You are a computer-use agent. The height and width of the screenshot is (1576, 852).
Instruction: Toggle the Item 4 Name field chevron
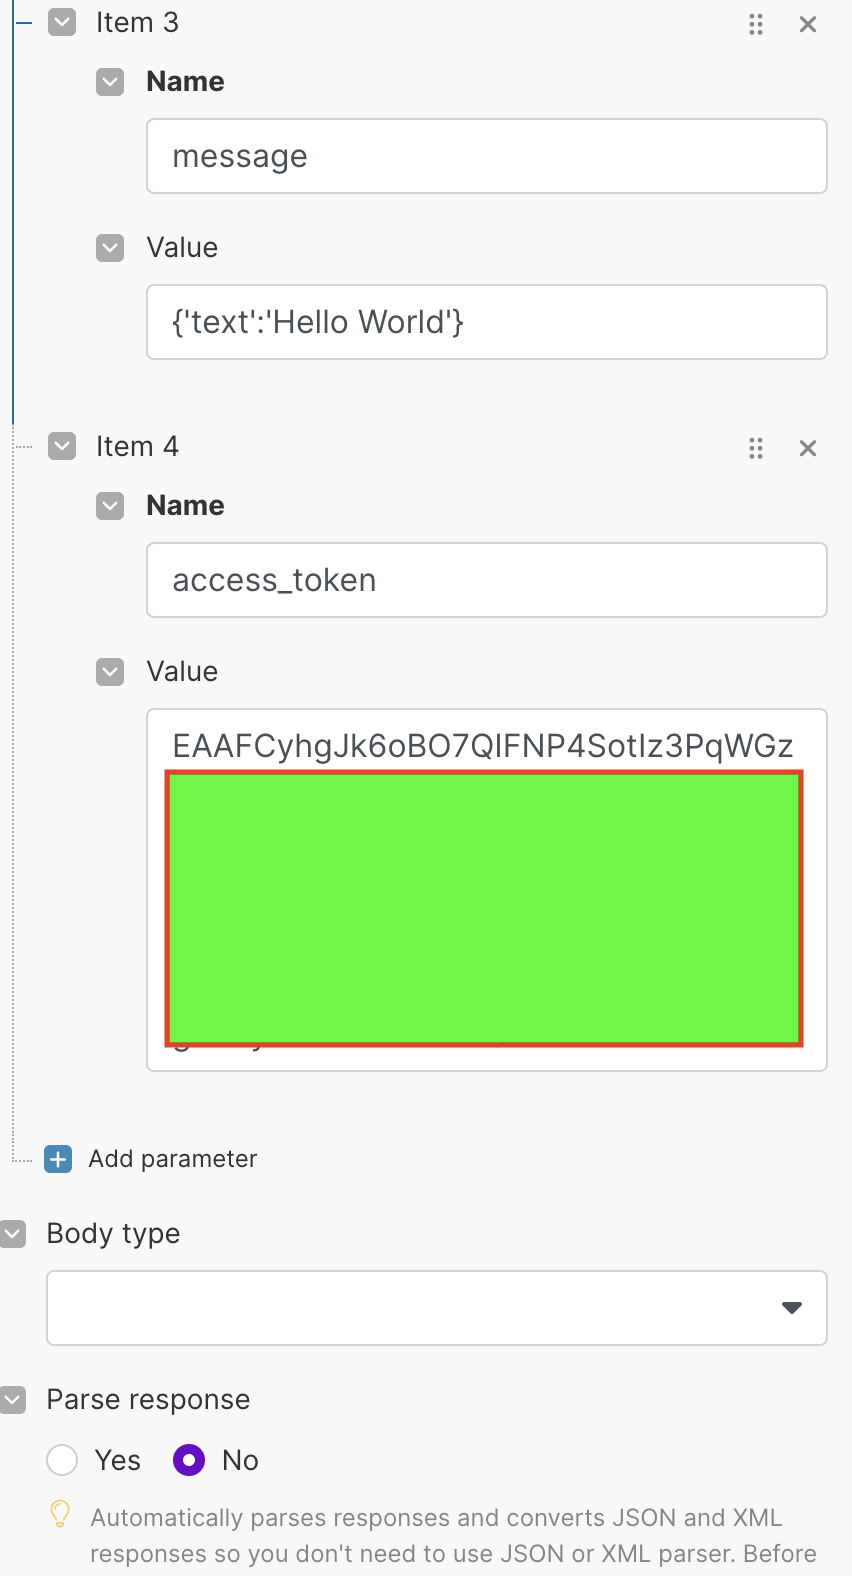click(110, 506)
